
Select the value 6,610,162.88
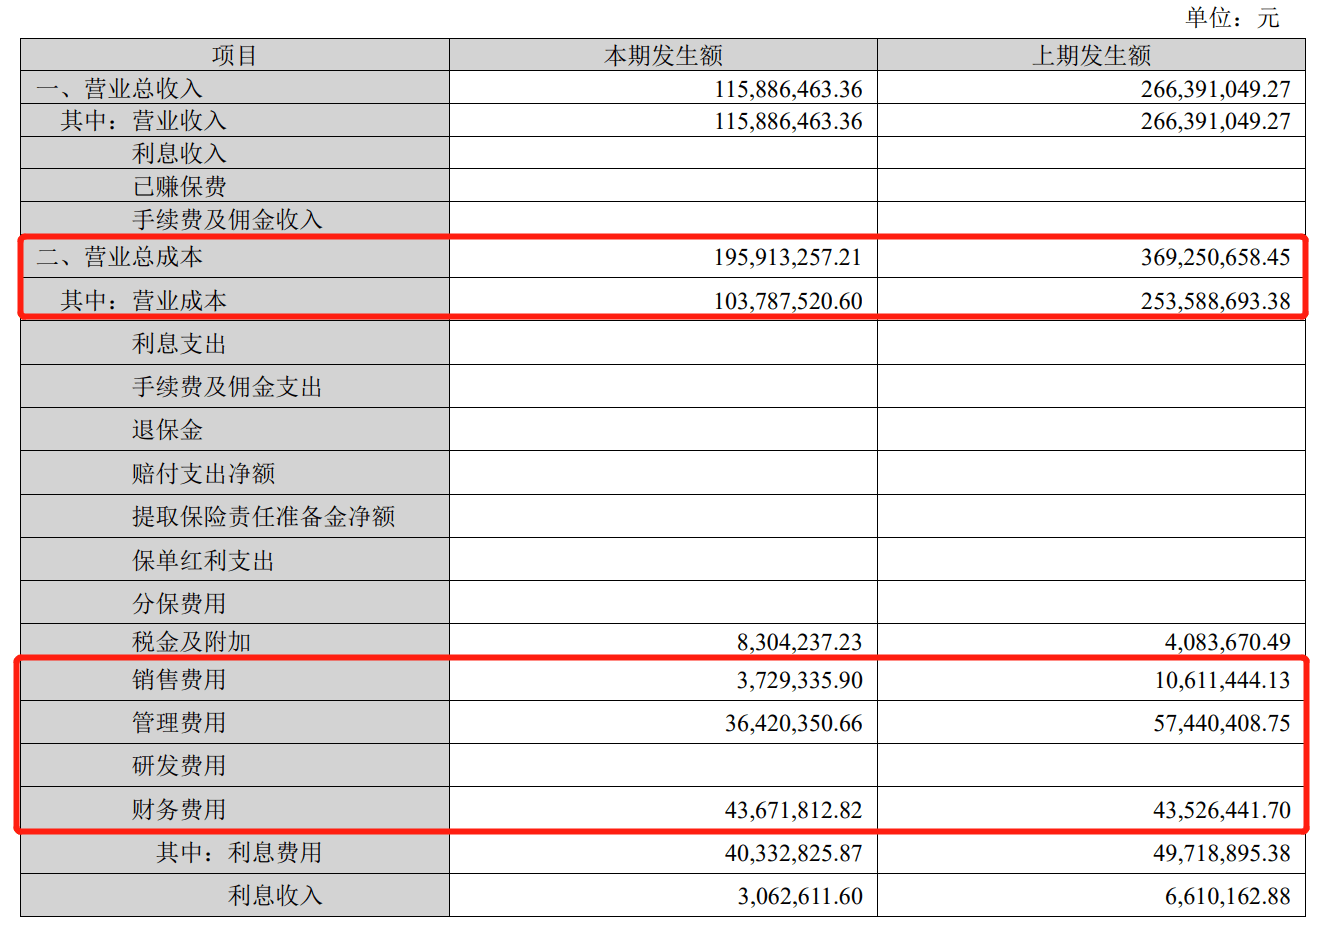(x=1227, y=896)
